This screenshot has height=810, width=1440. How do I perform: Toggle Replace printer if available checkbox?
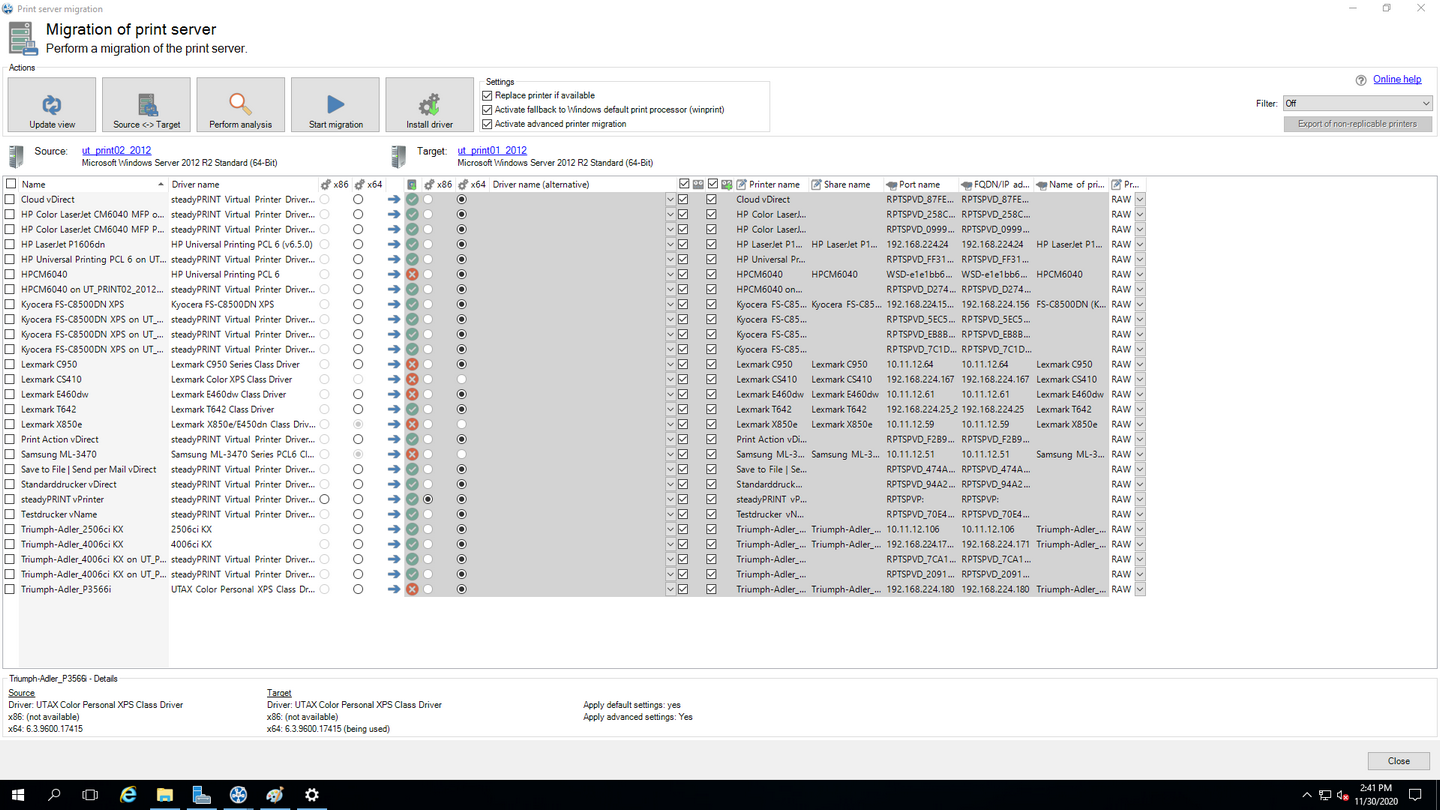tap(488, 95)
